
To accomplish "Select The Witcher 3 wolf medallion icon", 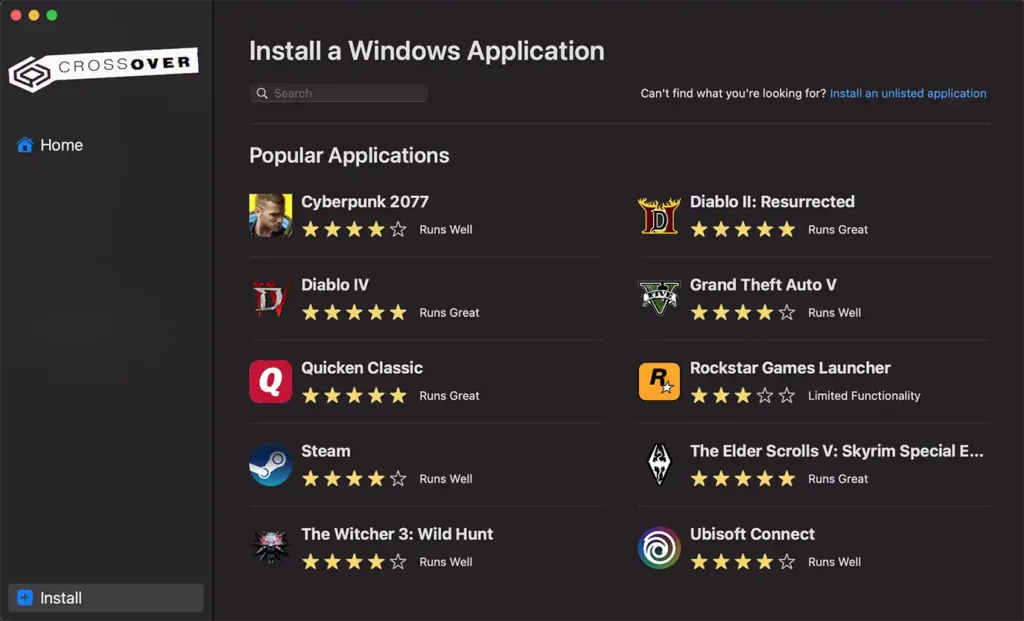I will pos(270,547).
